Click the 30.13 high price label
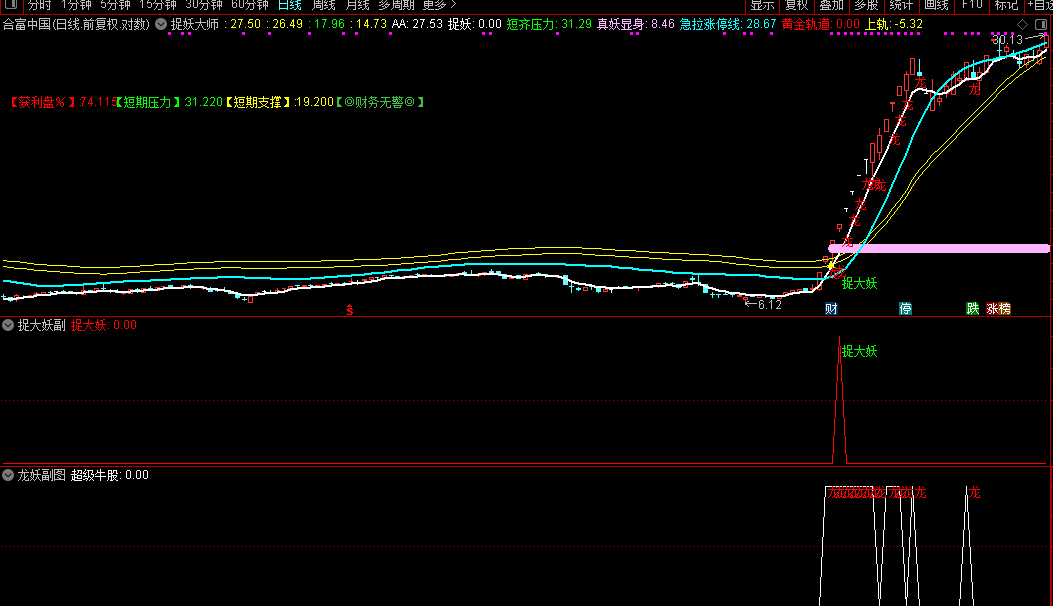The image size is (1053, 606). point(1007,40)
